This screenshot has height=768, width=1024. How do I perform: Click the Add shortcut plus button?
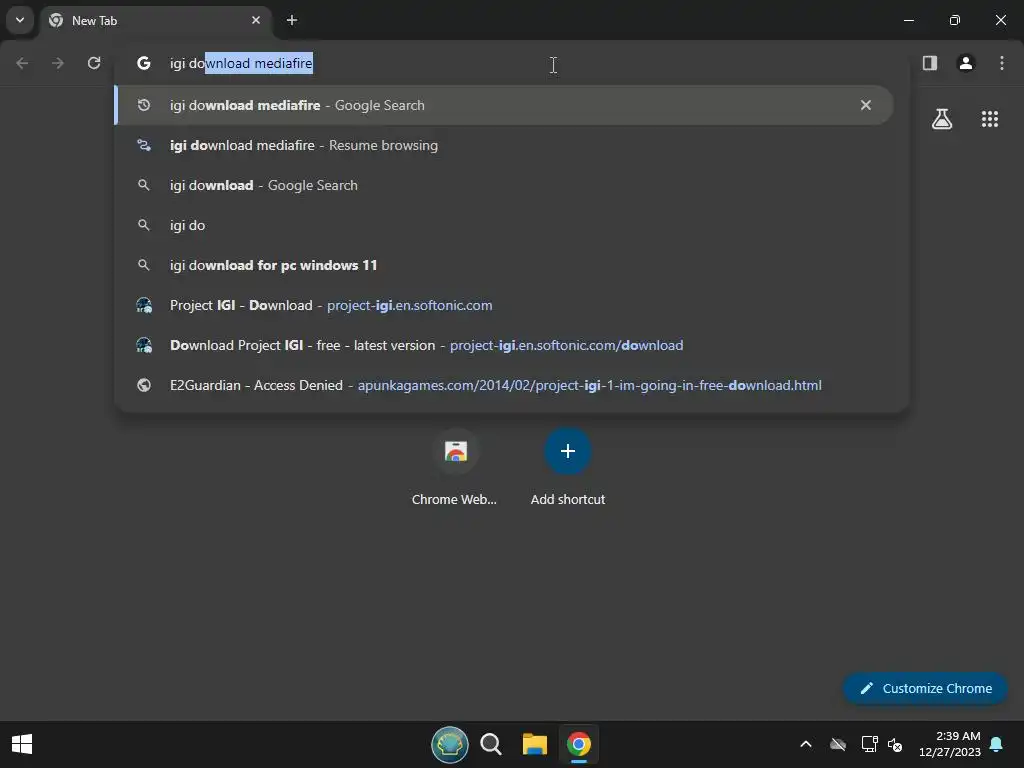pyautogui.click(x=568, y=451)
